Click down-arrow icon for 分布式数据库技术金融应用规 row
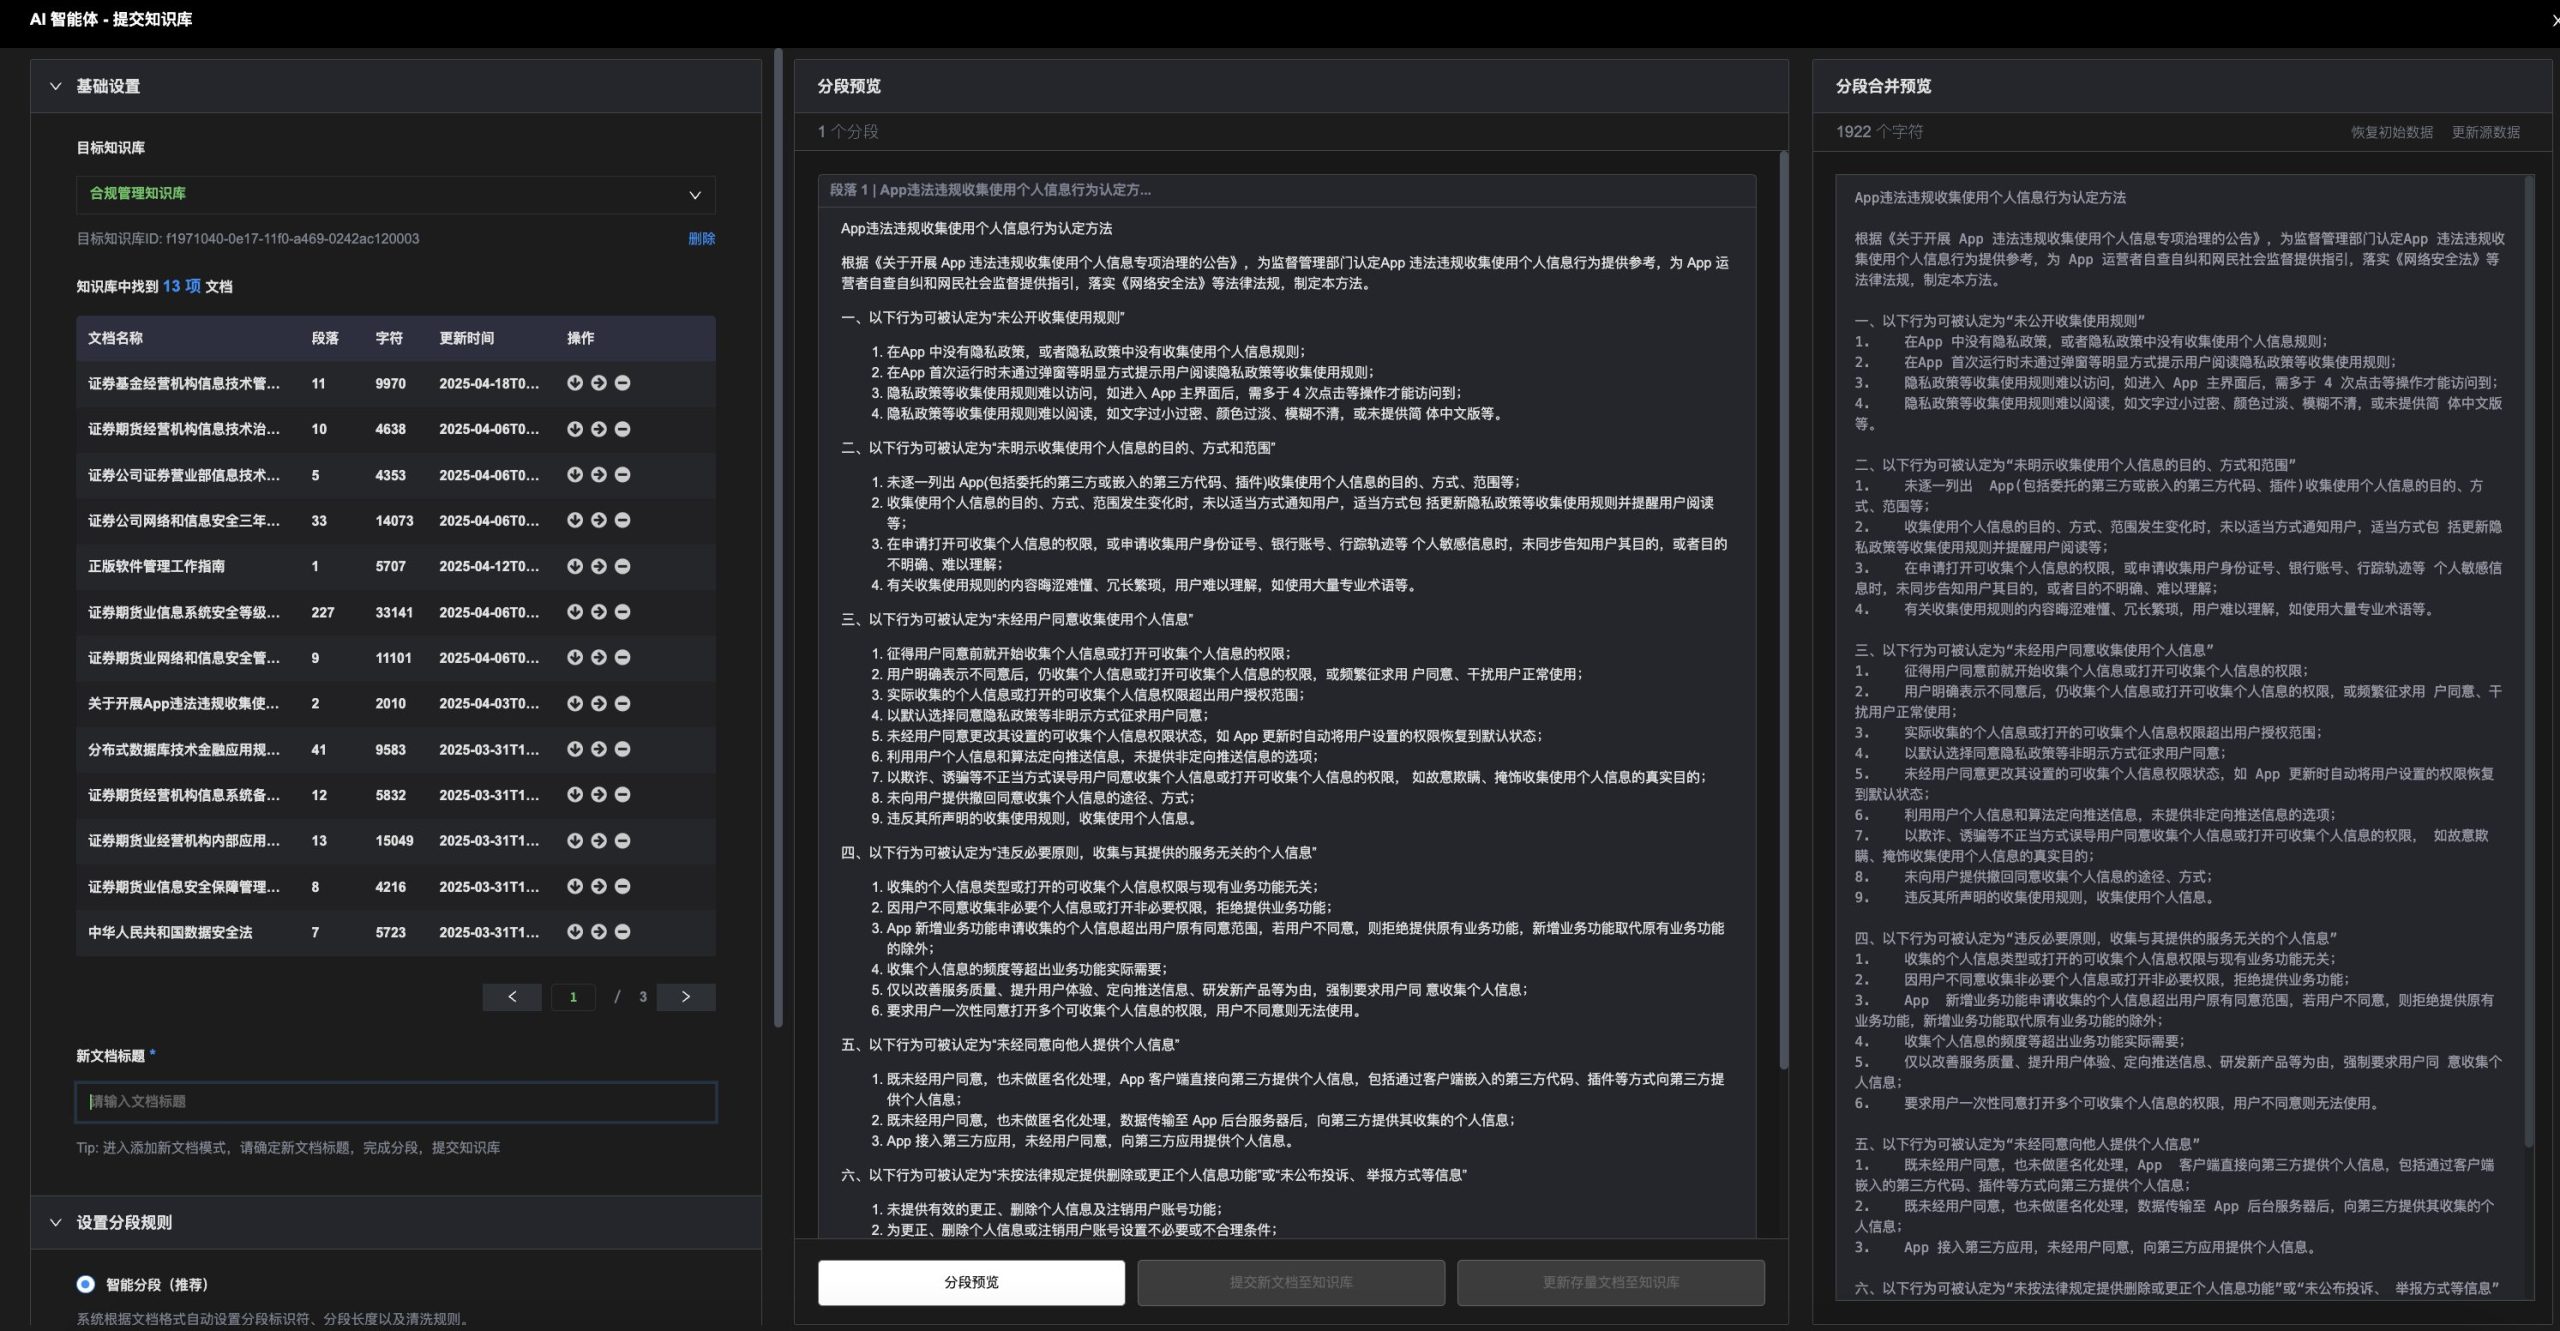This screenshot has height=1331, width=2560. point(575,749)
